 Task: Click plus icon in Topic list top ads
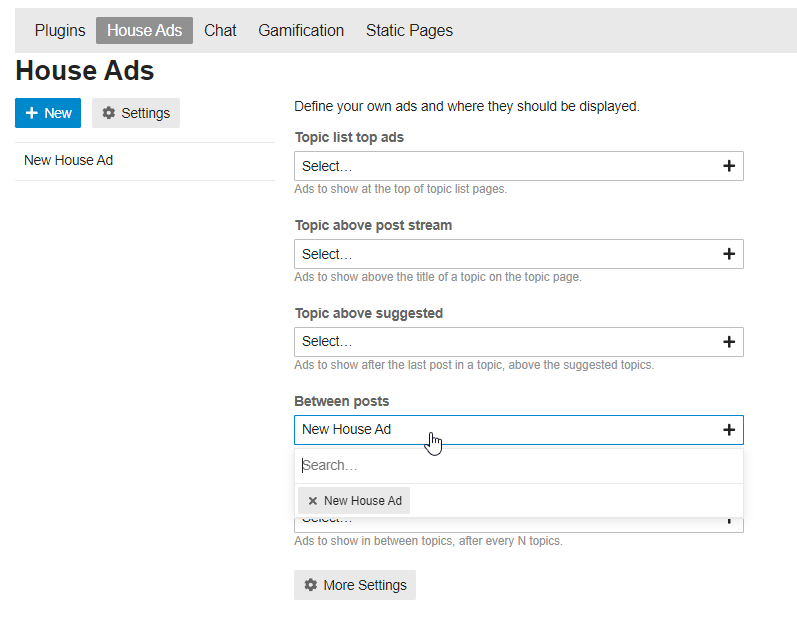tap(729, 166)
